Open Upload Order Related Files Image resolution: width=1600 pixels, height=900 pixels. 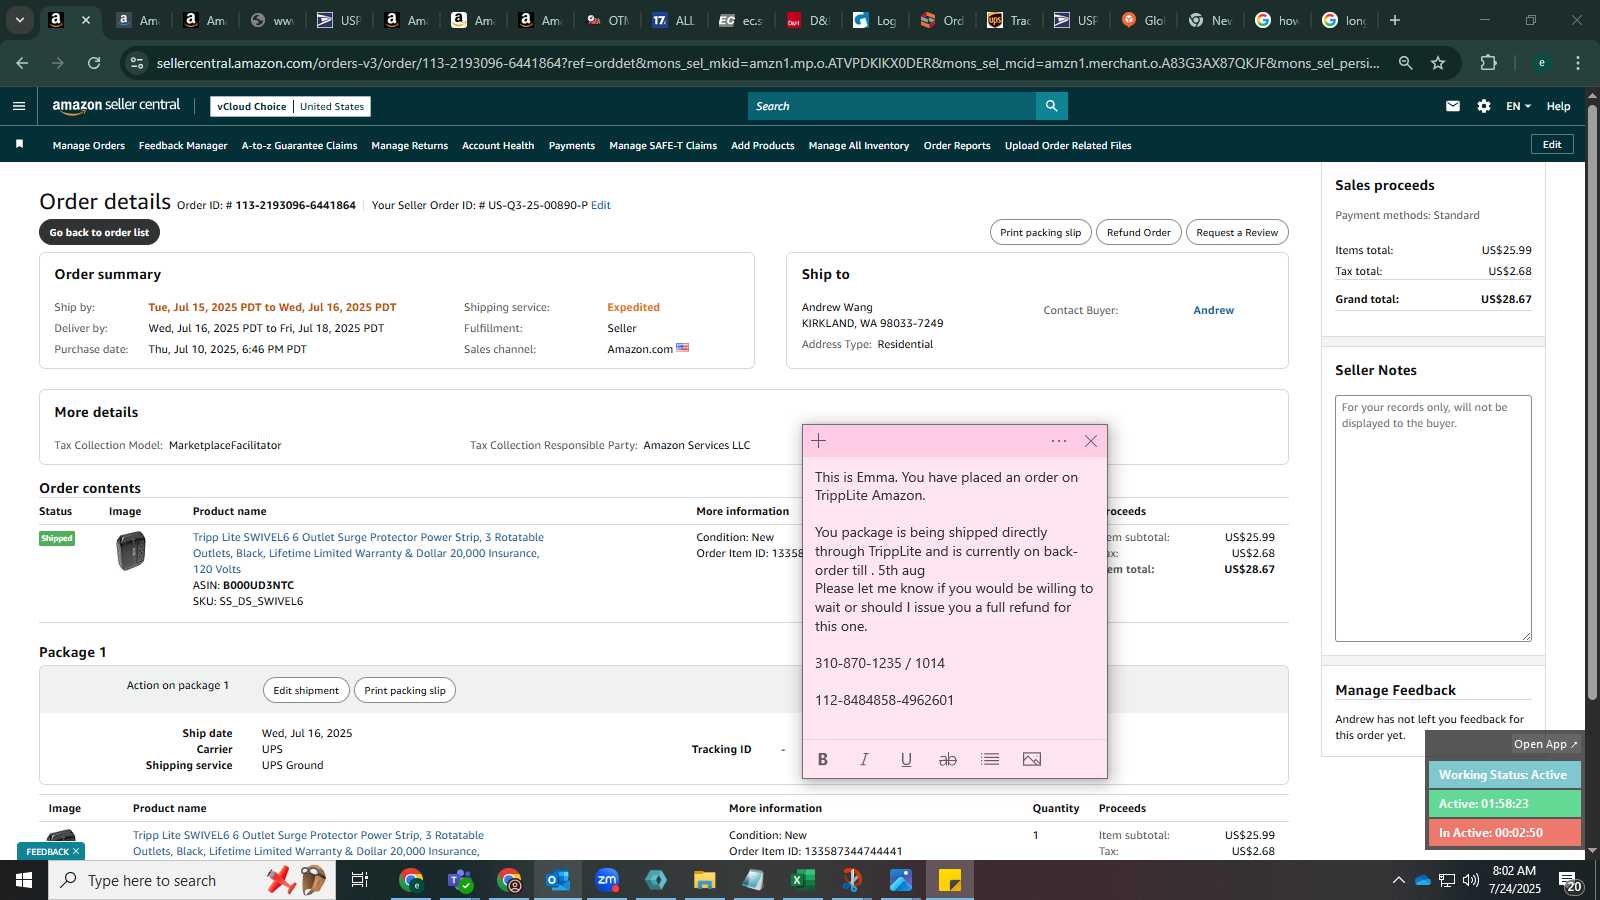(x=1068, y=145)
